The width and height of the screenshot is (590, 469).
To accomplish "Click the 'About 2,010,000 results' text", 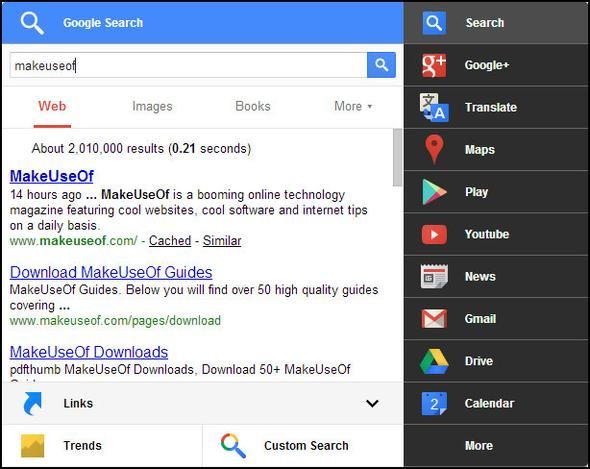I will [141, 148].
